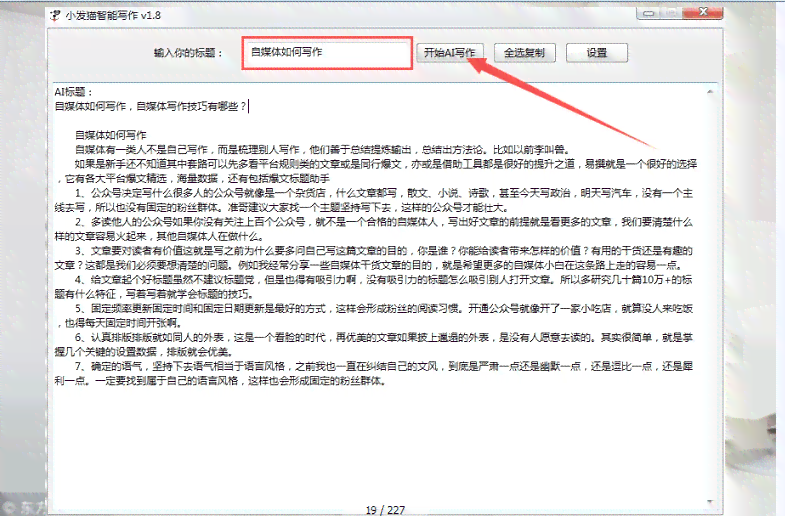This screenshot has height=516, width=785.
Task: Start AI writing with 开始AI写作 button
Action: [x=450, y=53]
